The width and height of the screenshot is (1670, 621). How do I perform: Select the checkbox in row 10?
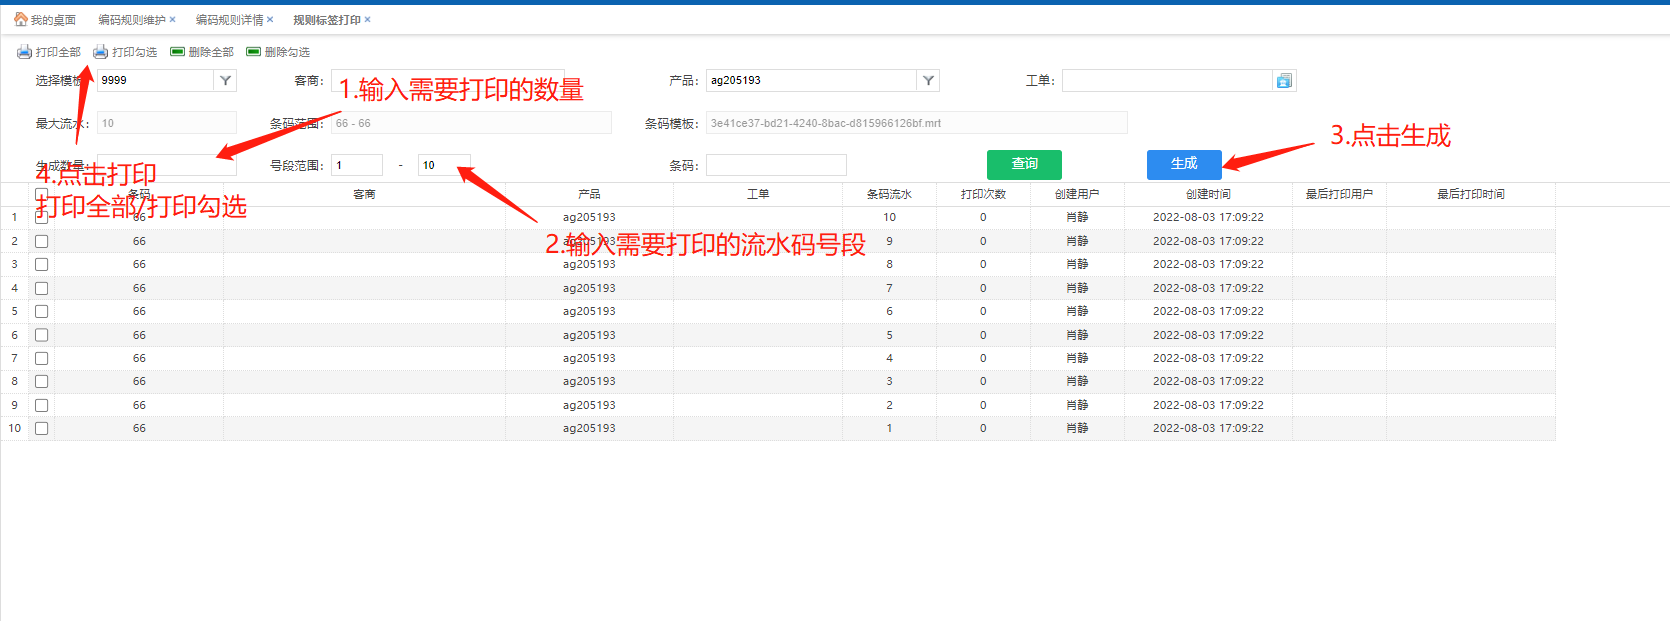pos(41,428)
